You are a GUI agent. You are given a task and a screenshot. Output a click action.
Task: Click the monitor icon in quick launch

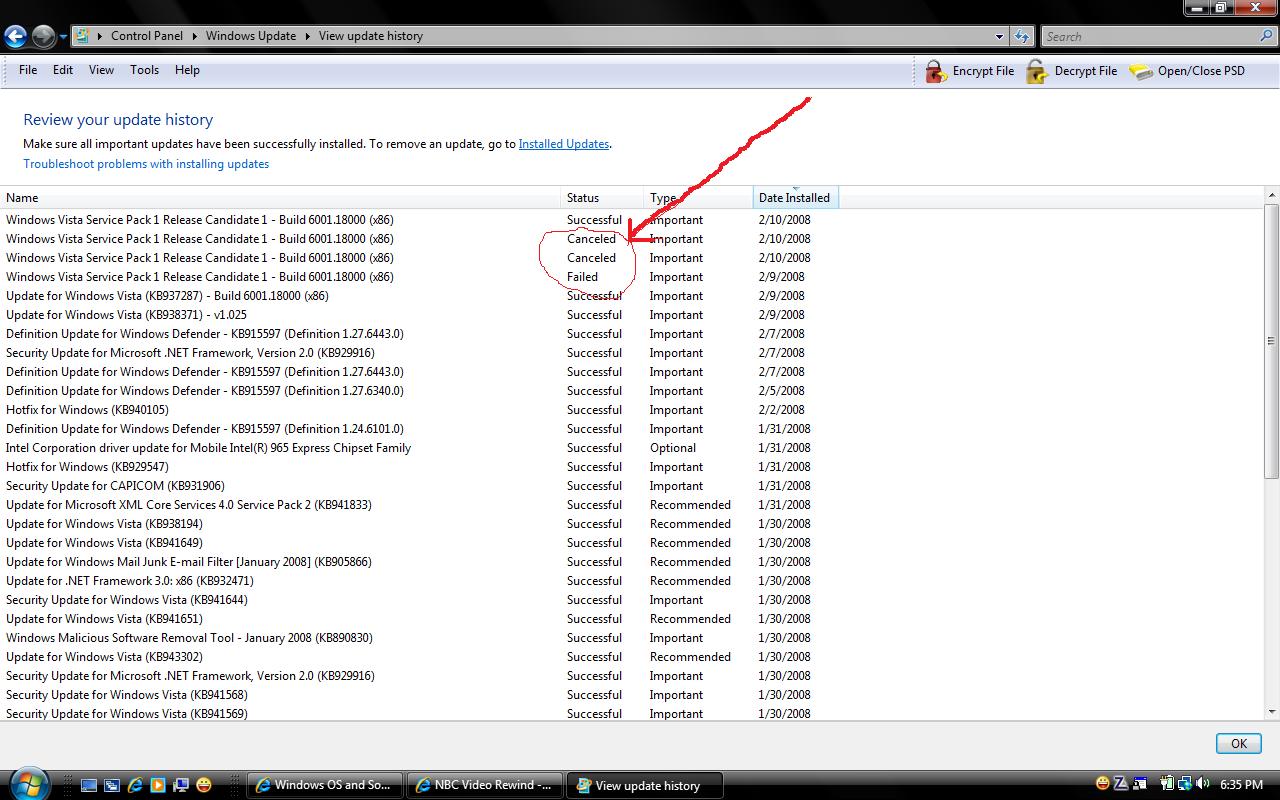coord(181,785)
